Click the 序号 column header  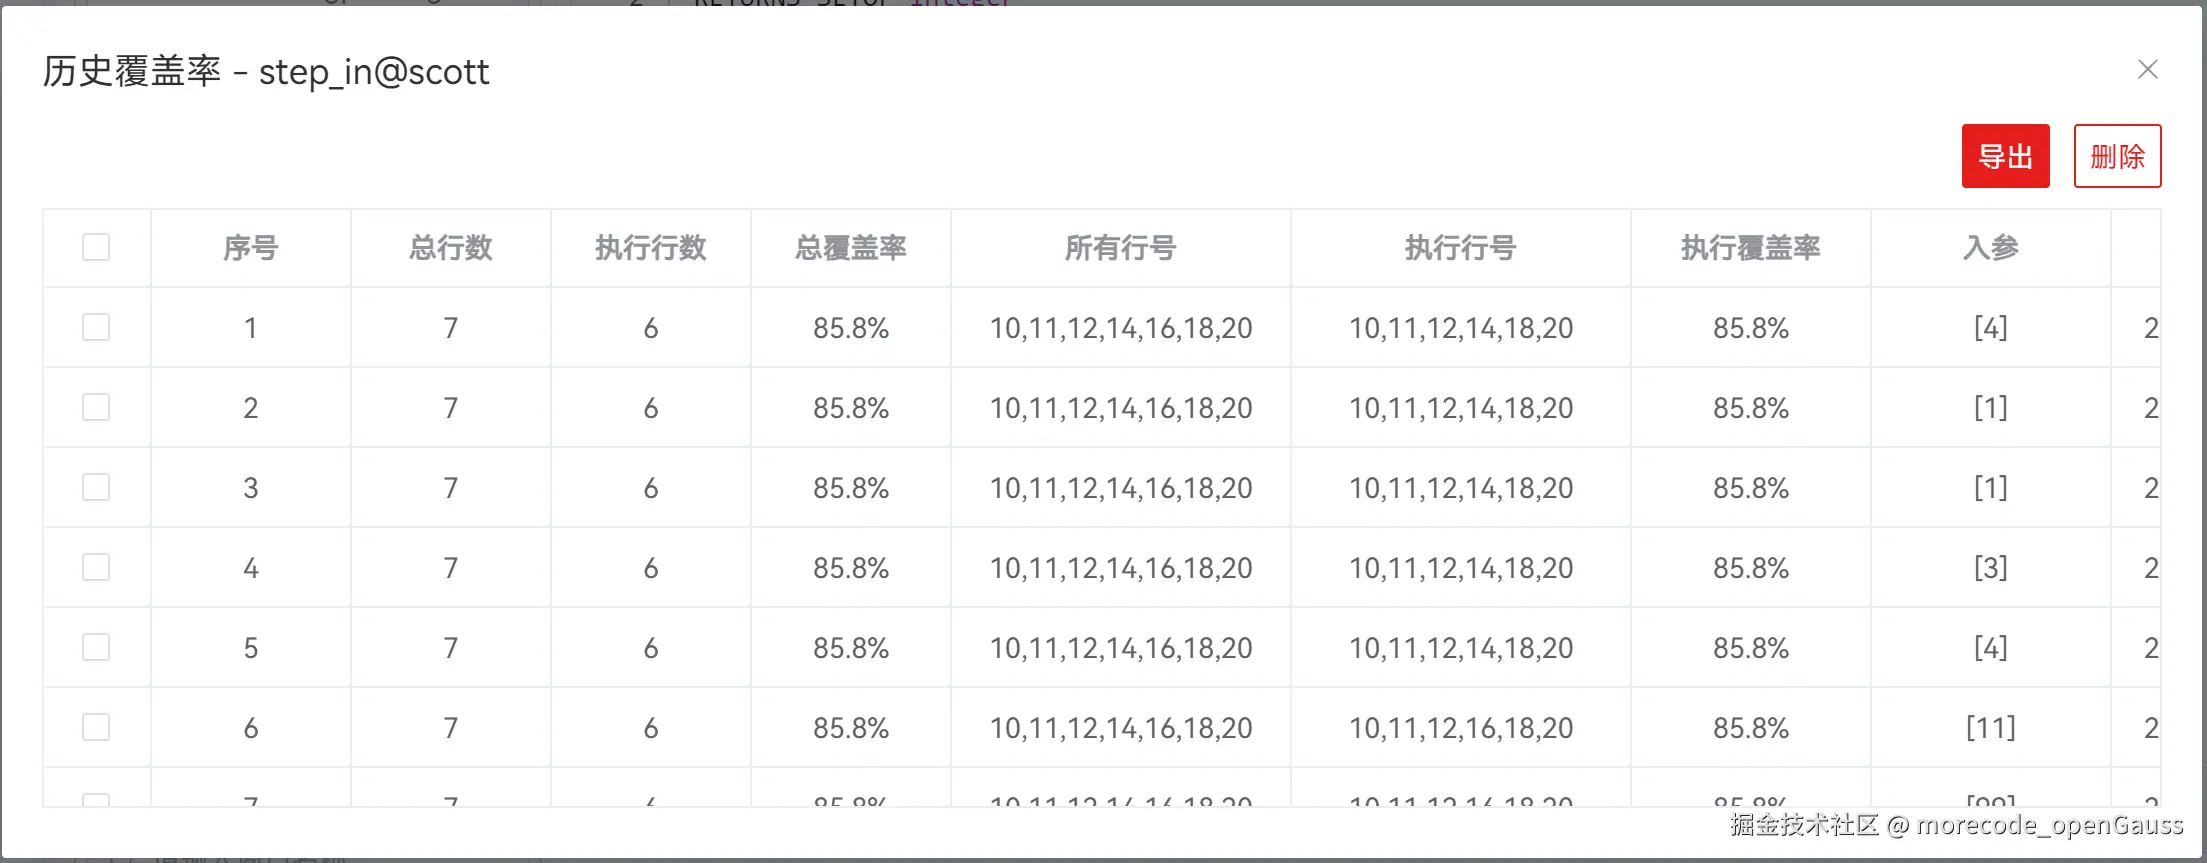pos(250,248)
